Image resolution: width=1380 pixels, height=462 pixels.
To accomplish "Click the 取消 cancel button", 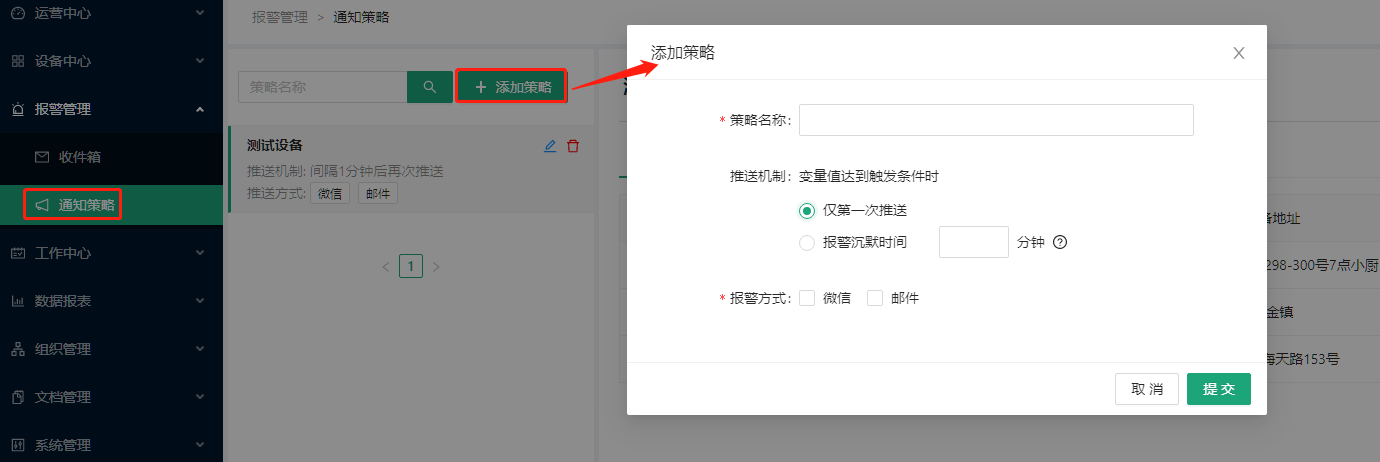I will pos(1146,389).
